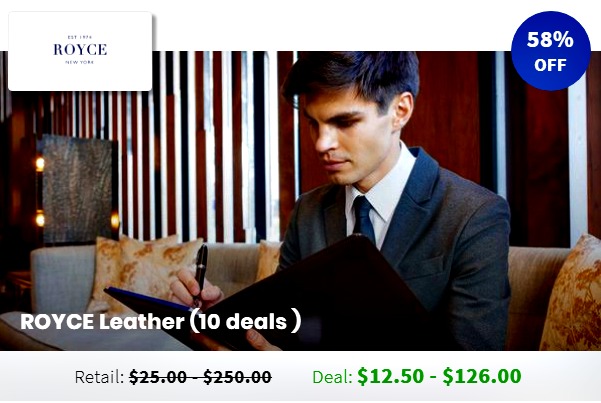Click the "58%" text in the blue circle

tap(550, 39)
